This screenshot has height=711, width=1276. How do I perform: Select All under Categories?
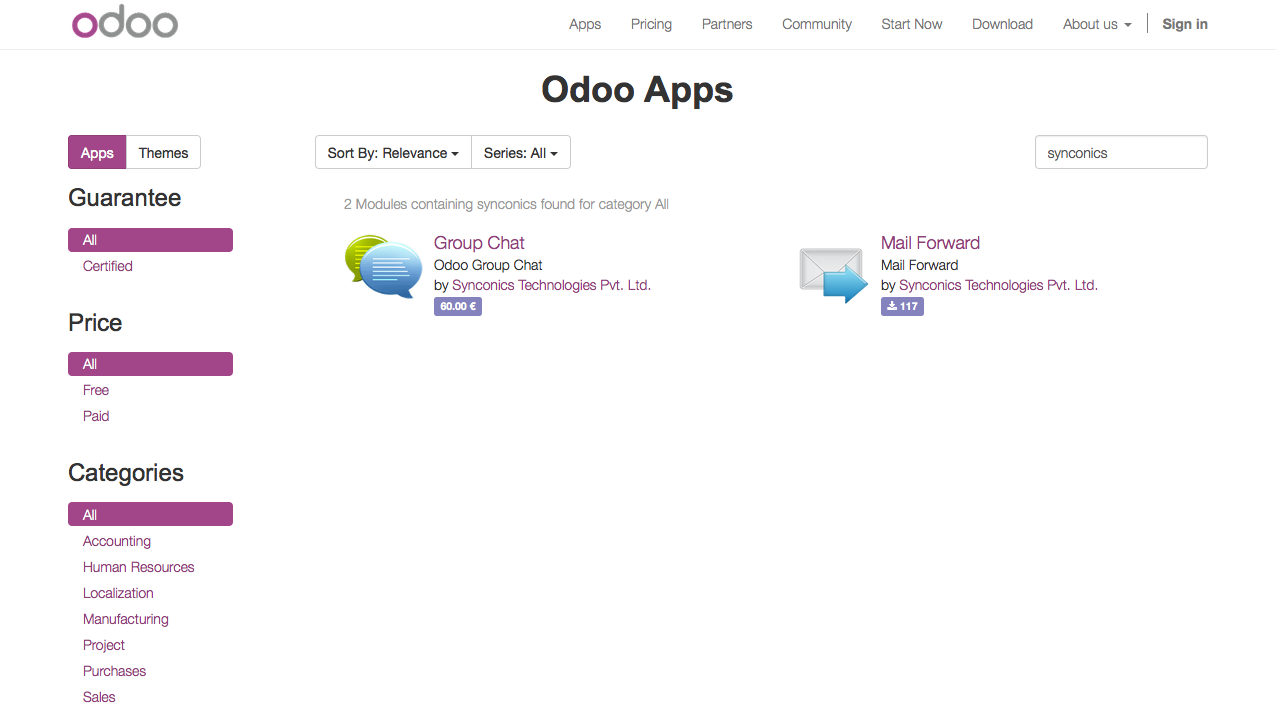point(150,515)
